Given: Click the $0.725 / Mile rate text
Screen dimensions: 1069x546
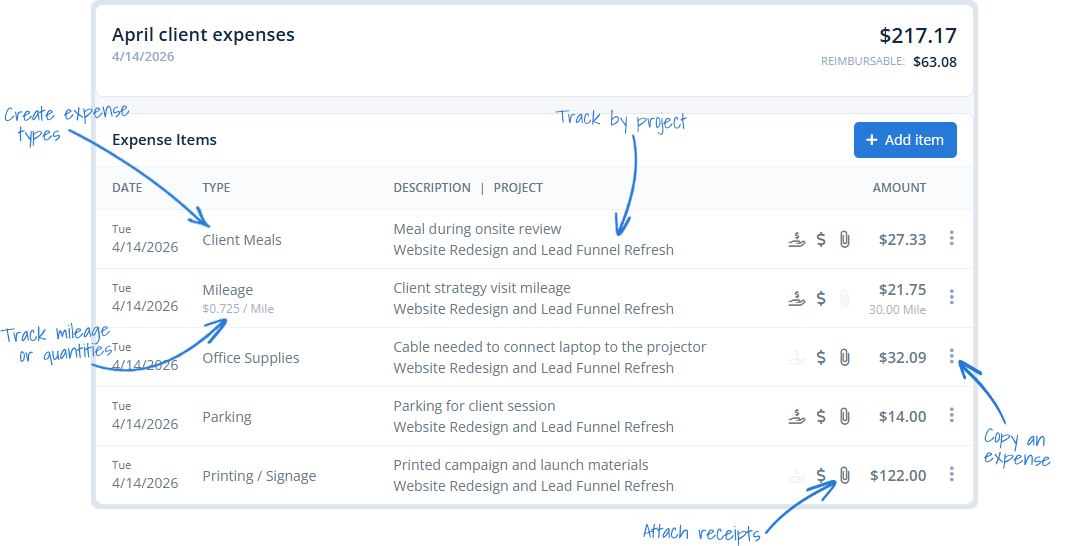Looking at the screenshot, I should tap(238, 309).
